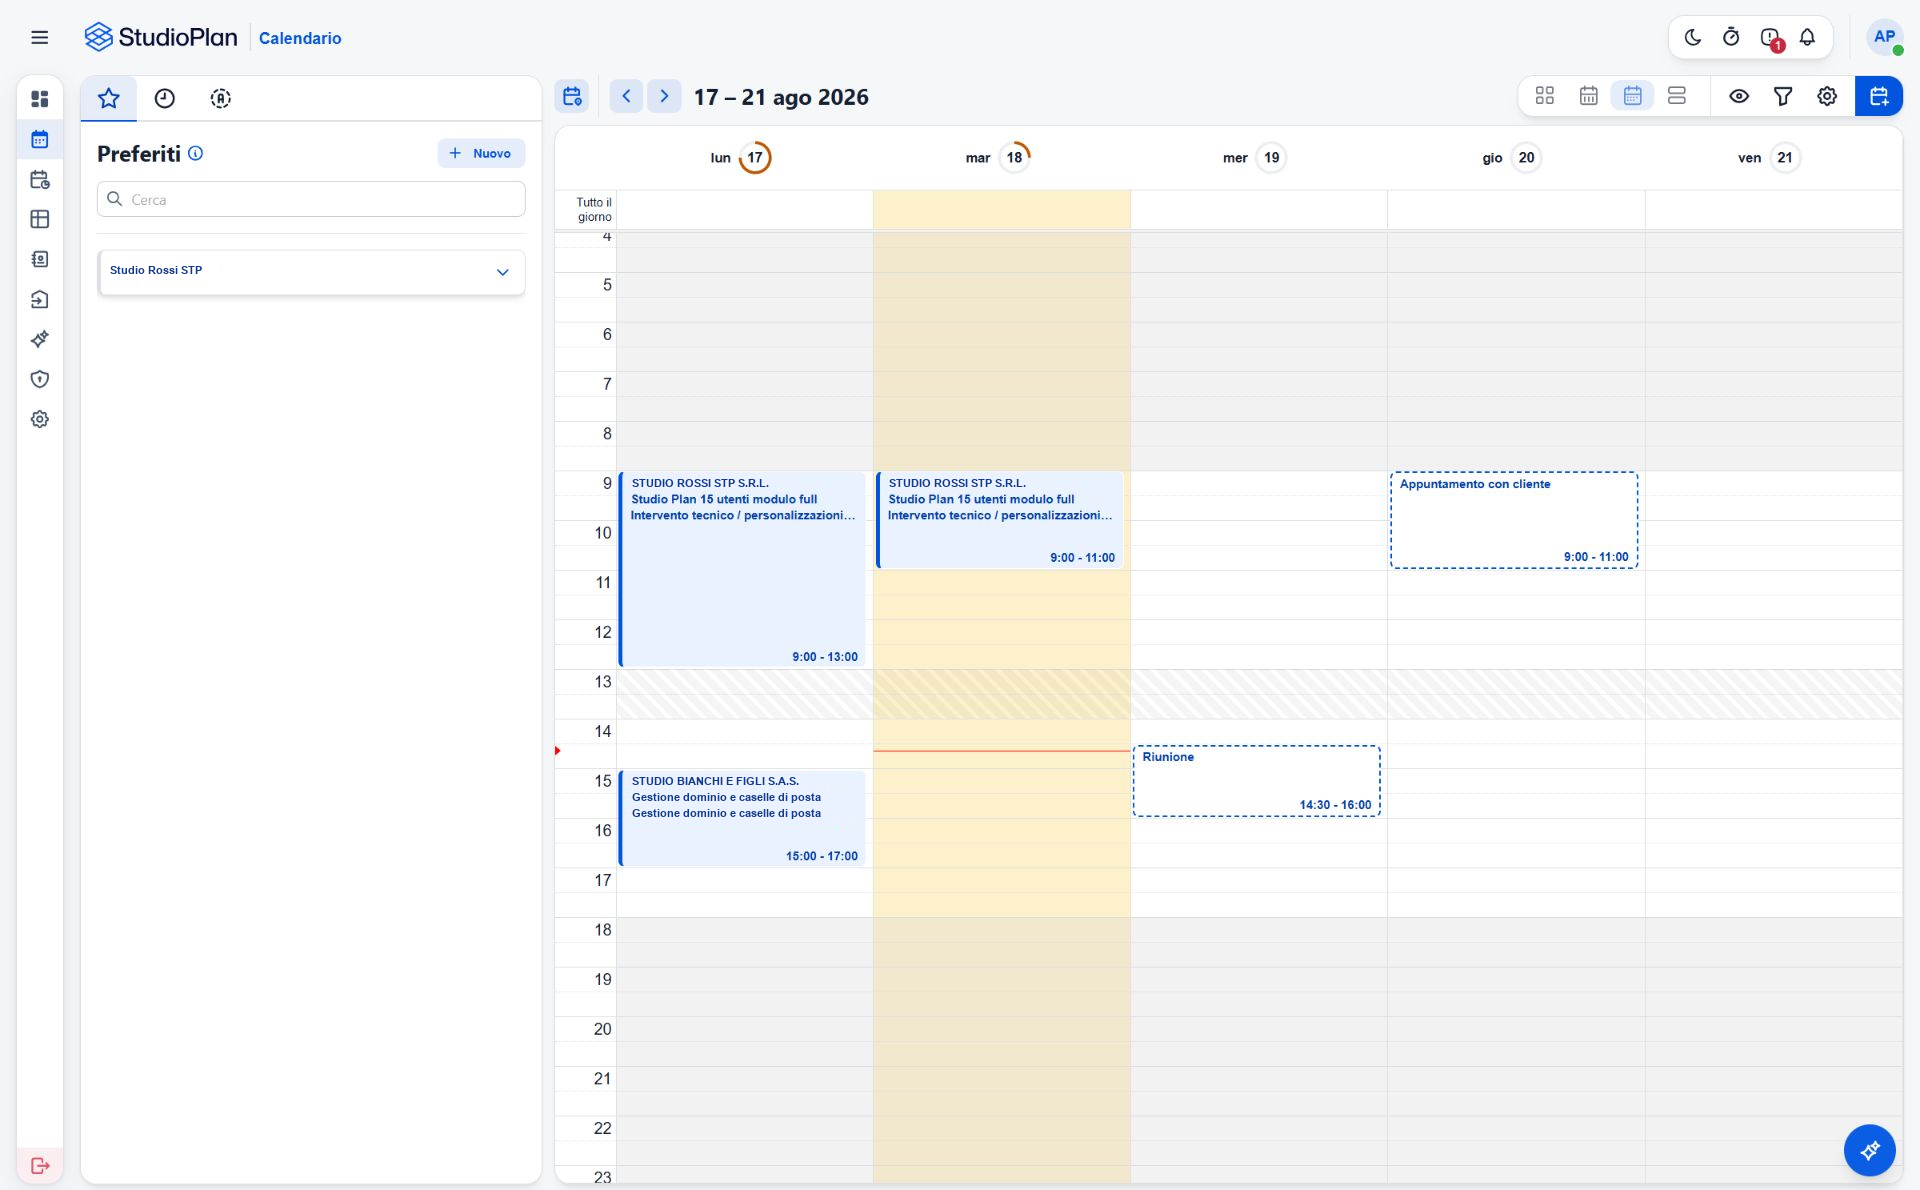Image resolution: width=1920 pixels, height=1190 pixels.
Task: Switch to the circled A tab
Action: (221, 98)
